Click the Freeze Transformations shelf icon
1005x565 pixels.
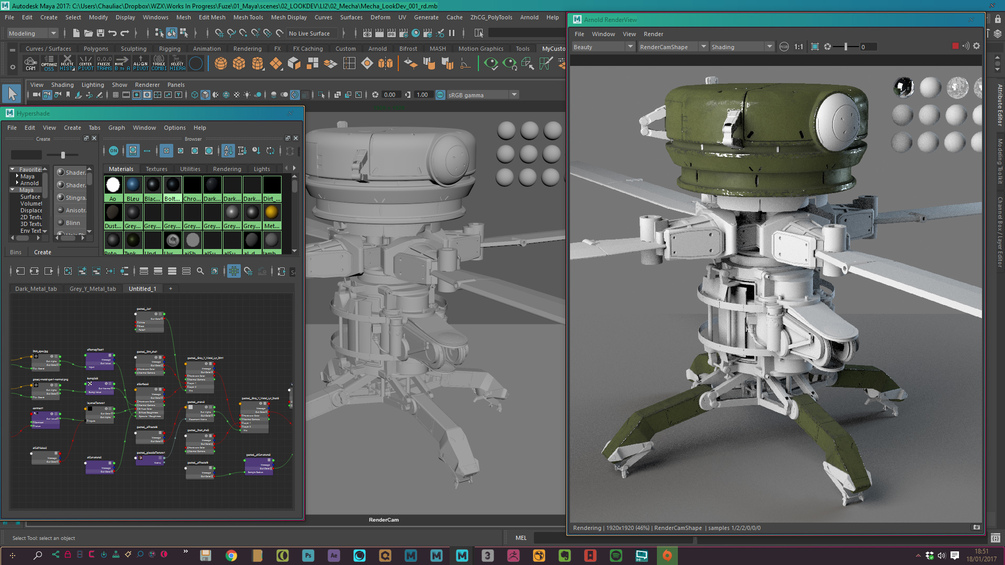tap(104, 63)
